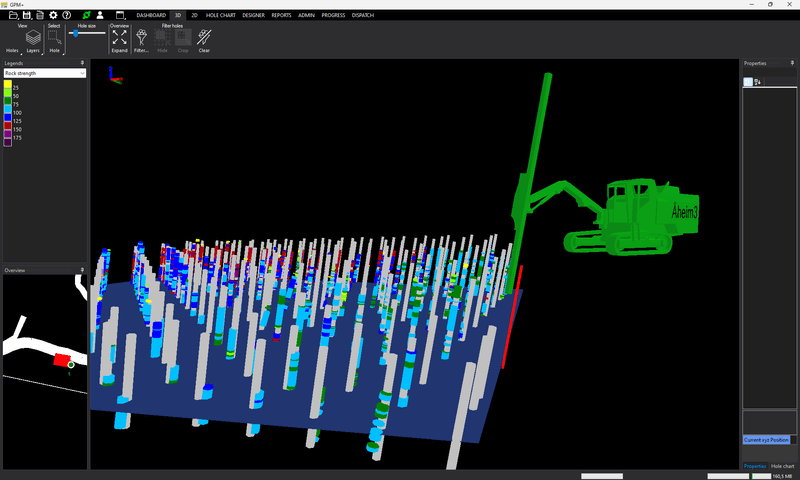The width and height of the screenshot is (800, 480).
Task: Open the Filter holes funnel tool
Action: tap(141, 41)
